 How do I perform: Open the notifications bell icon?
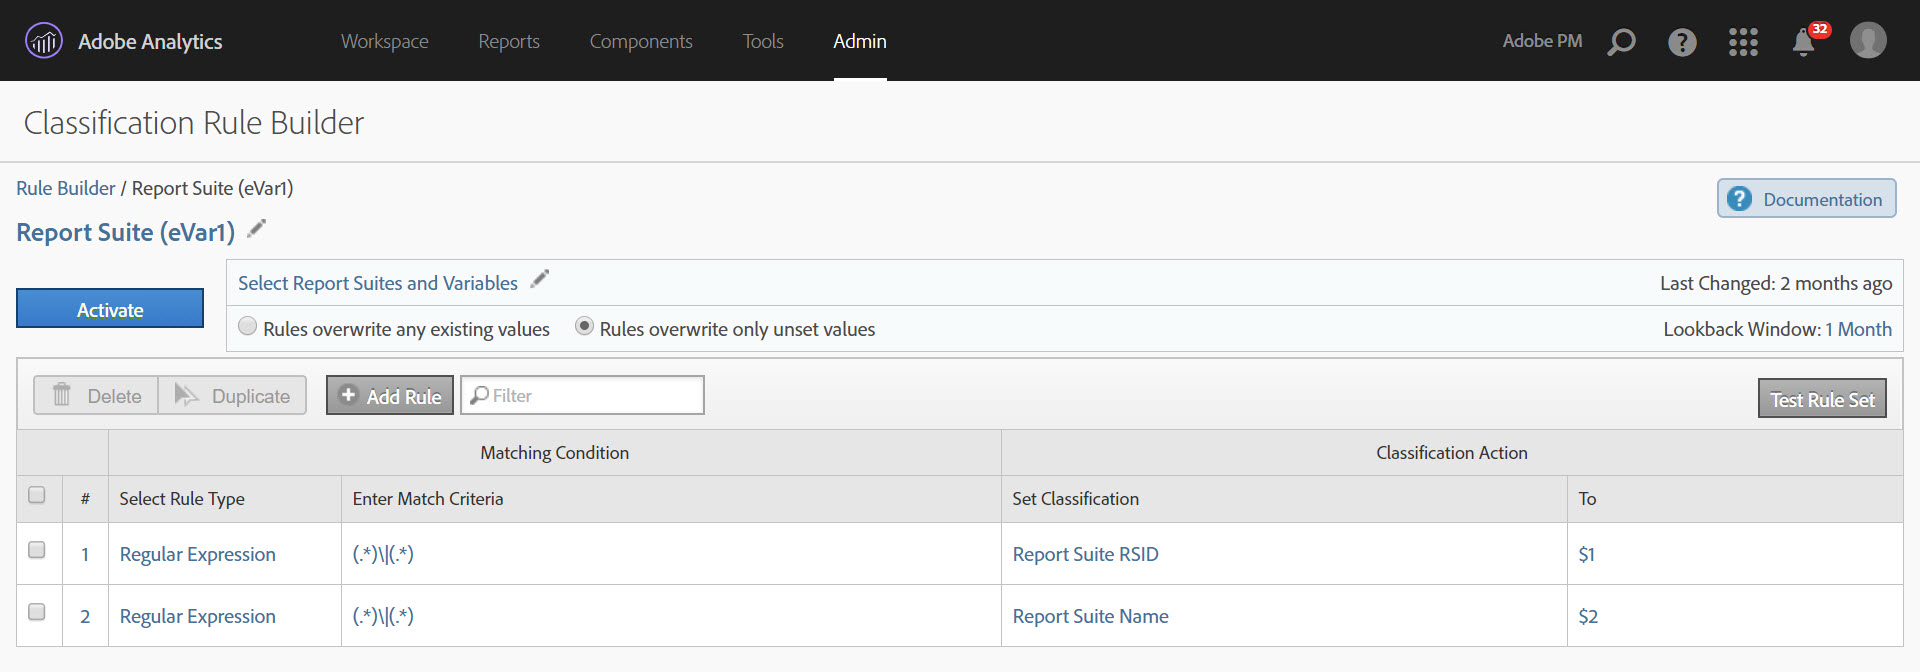point(1804,43)
